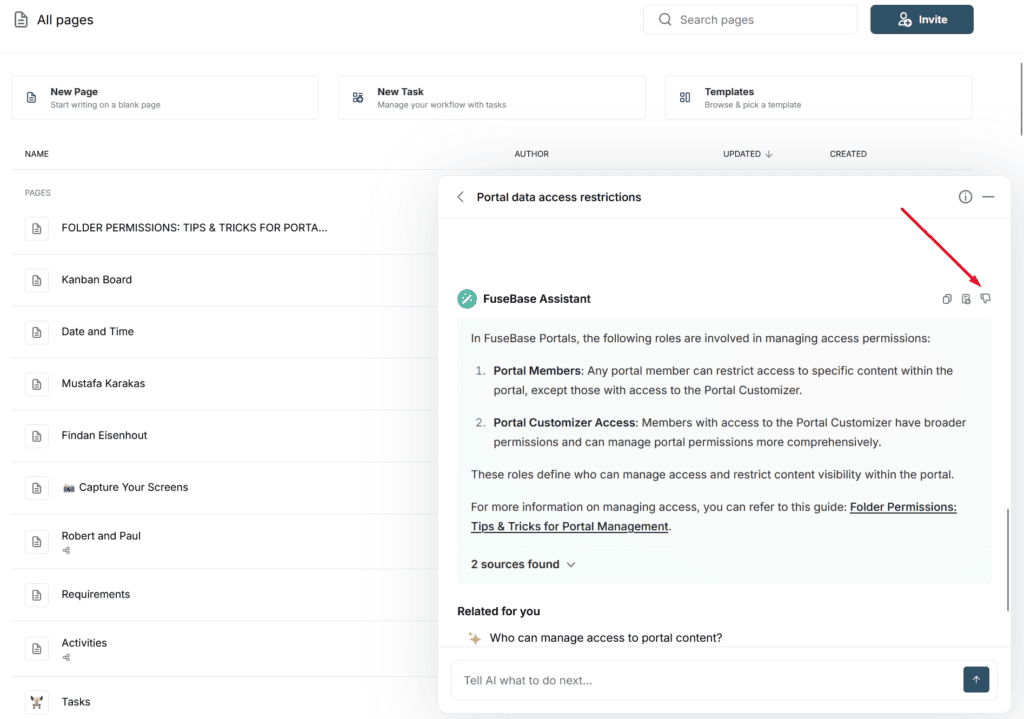Viewport: 1024px width, 719px height.
Task: Click page icon beside Date and Time
Action: pyautogui.click(x=37, y=332)
